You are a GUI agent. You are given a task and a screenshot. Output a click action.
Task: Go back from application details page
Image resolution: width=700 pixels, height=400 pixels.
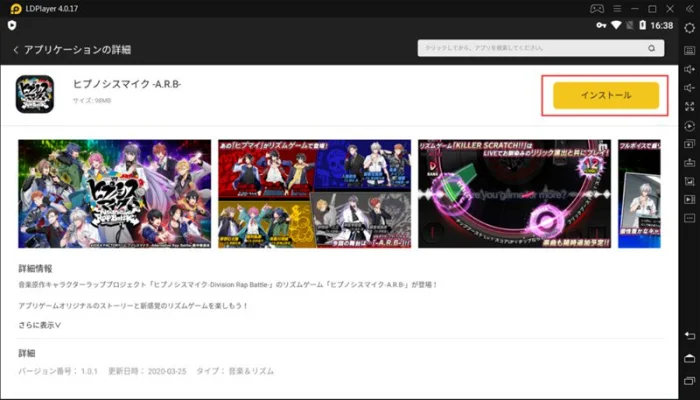[16, 50]
